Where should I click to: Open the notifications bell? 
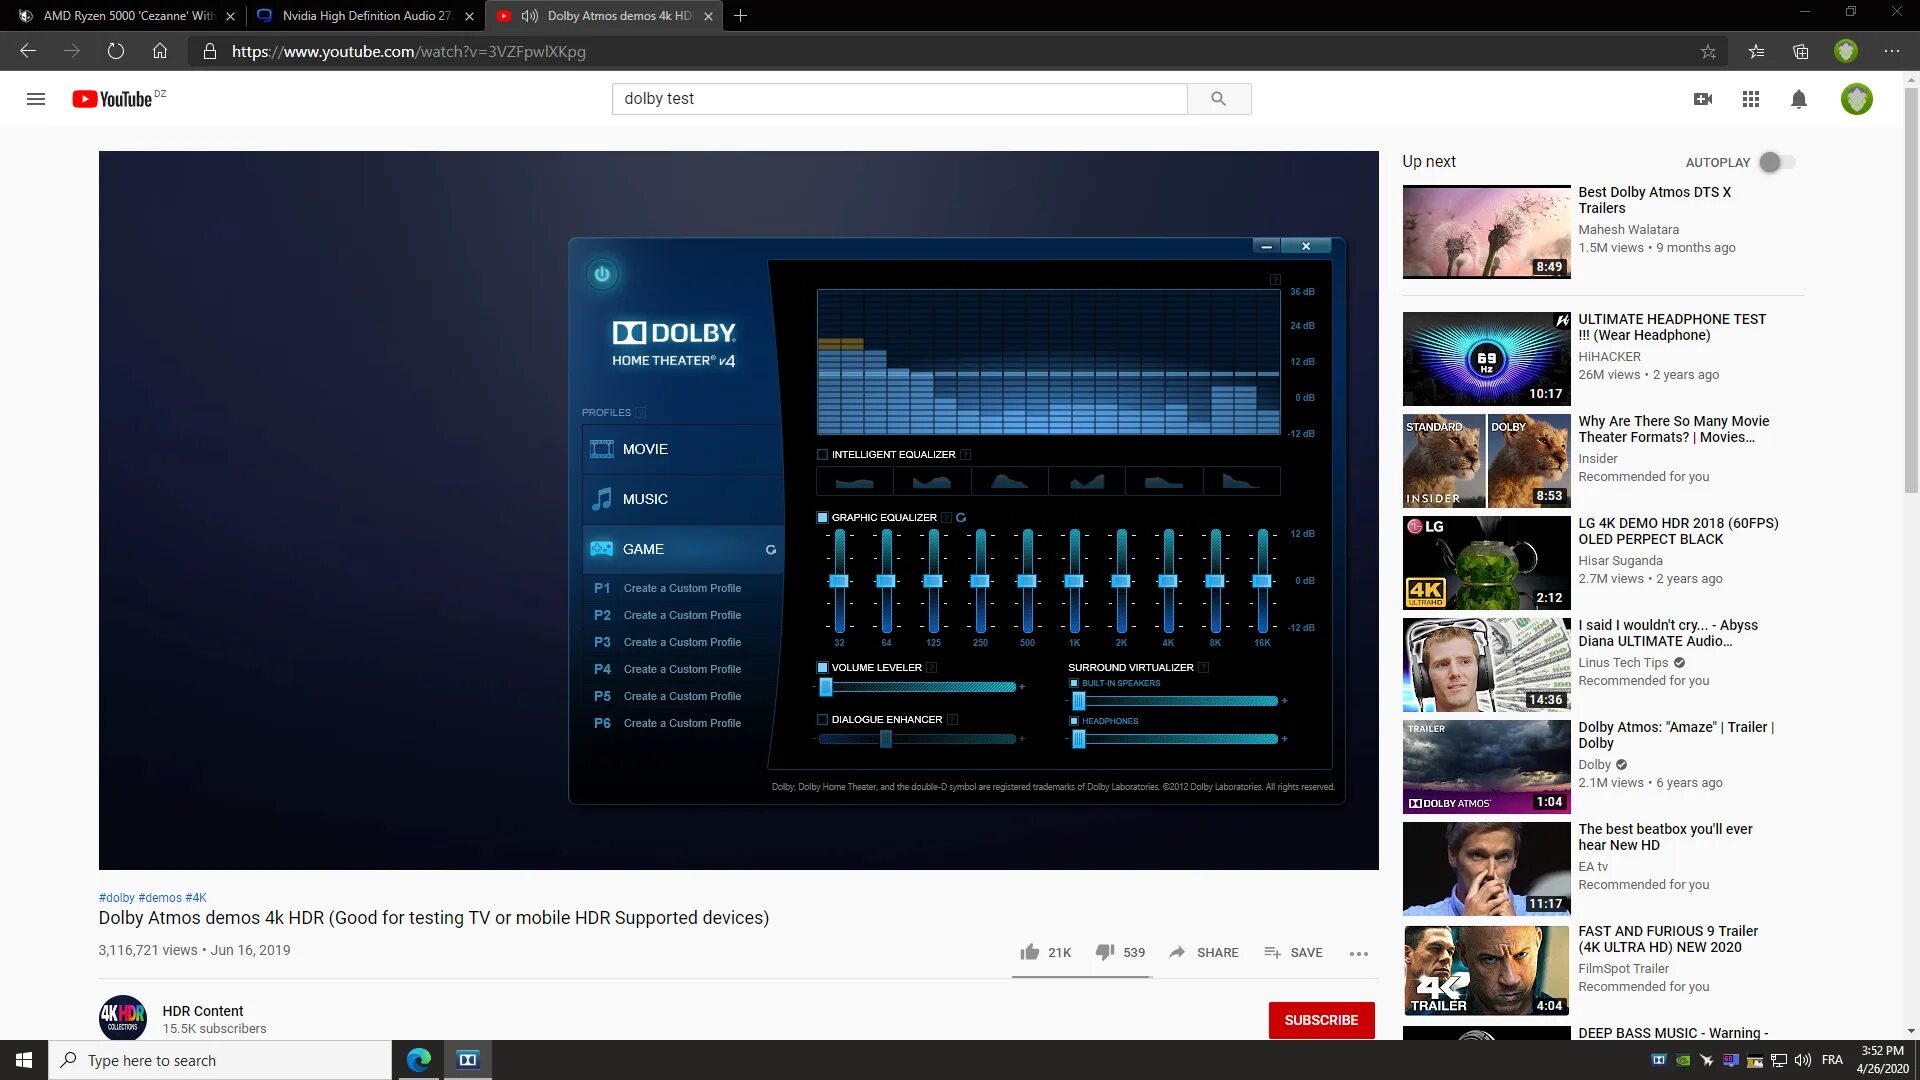click(1799, 99)
